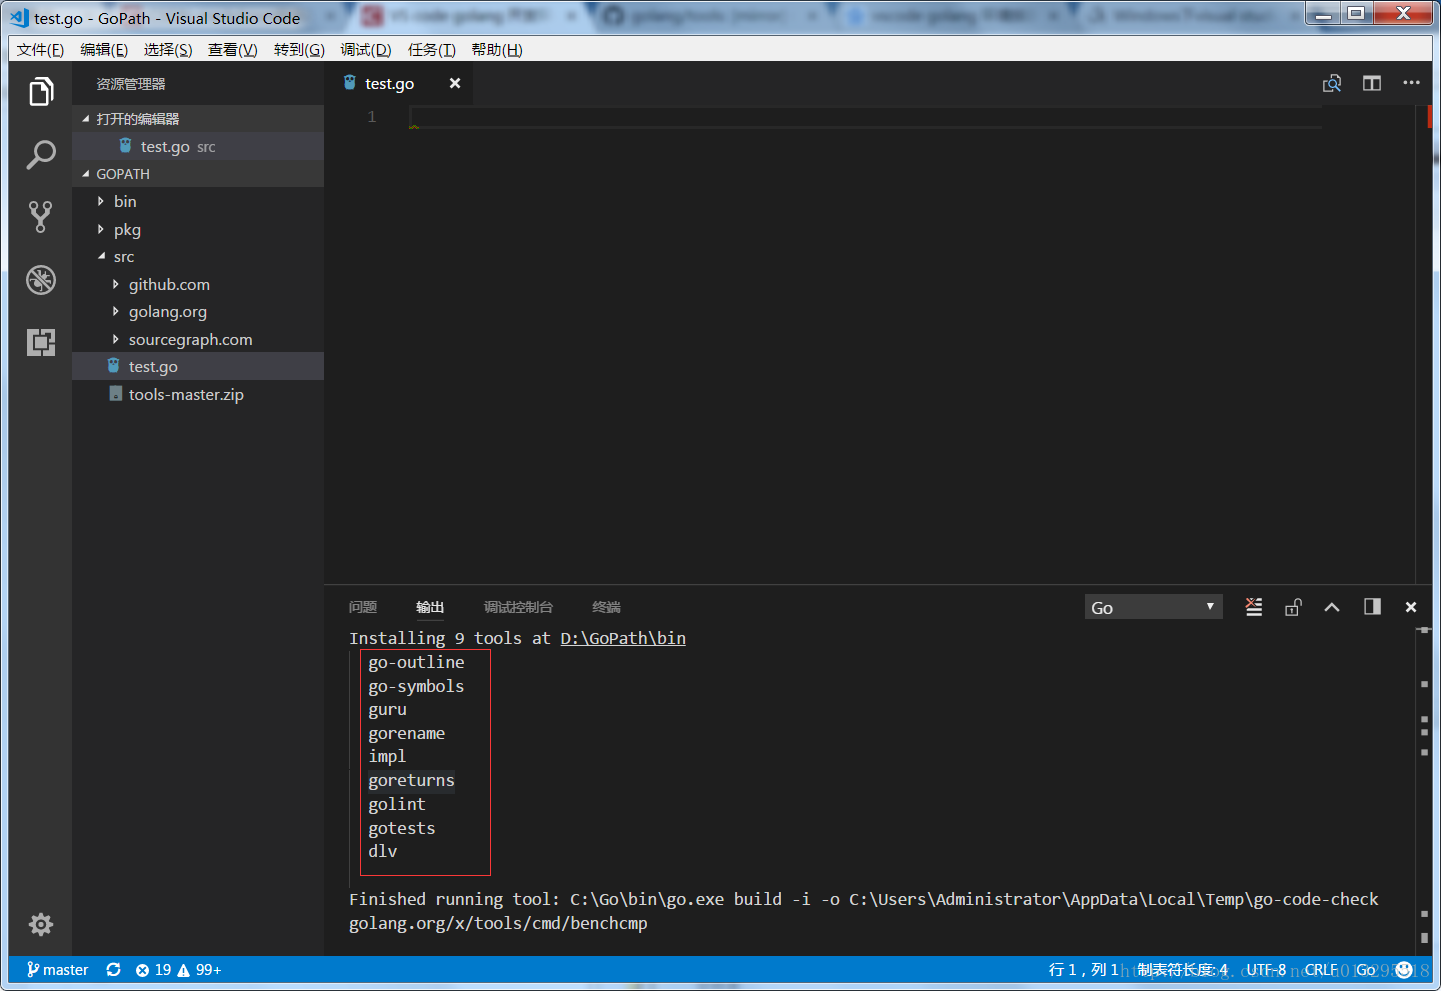Open the 帮助(H) menu

pos(497,50)
